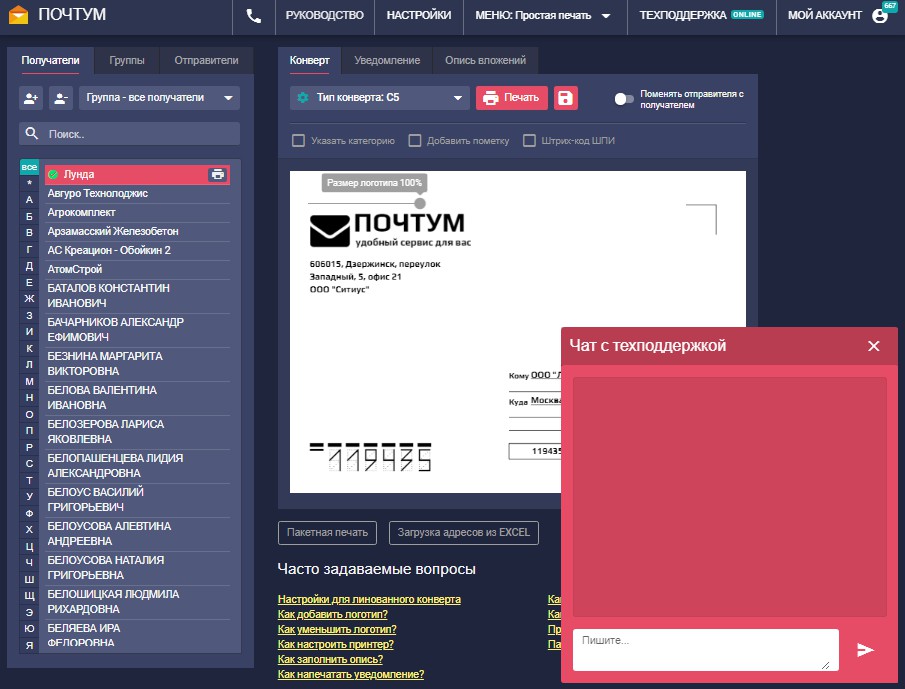The image size is (905, 689).
Task: Open the Как настроить принтер? link
Action: pyautogui.click(x=335, y=645)
